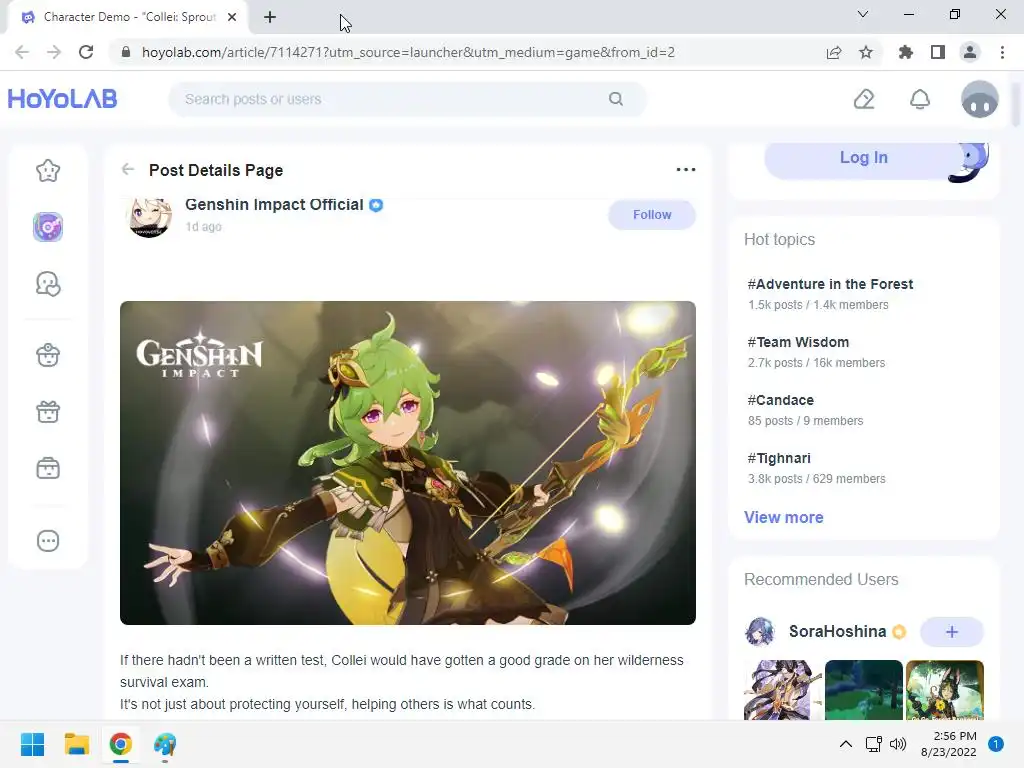Open a new browser tab
Image resolution: width=1024 pixels, height=768 pixels.
(x=270, y=18)
